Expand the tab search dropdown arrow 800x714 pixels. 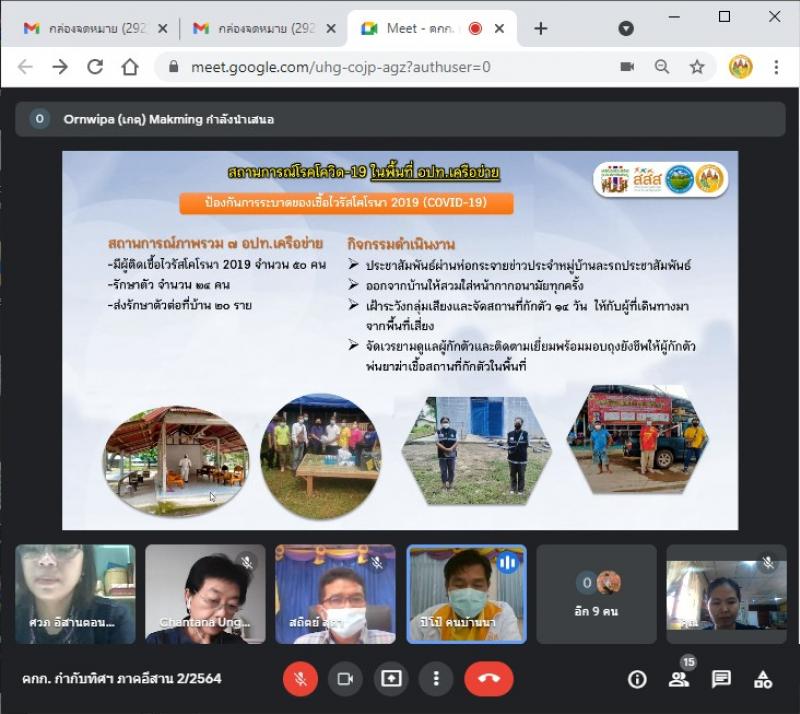click(x=626, y=29)
